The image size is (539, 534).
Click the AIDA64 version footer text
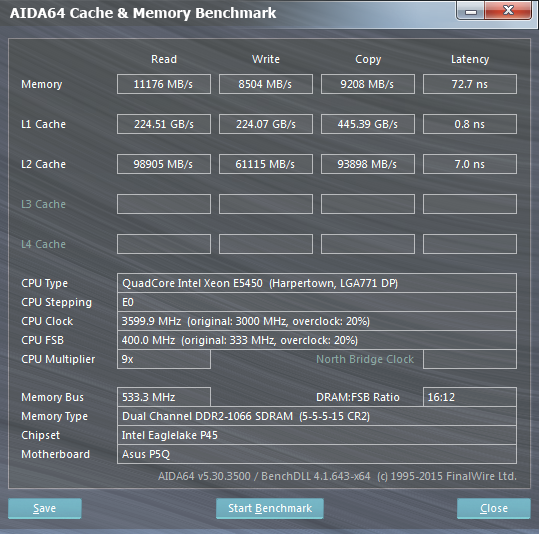pos(337,476)
